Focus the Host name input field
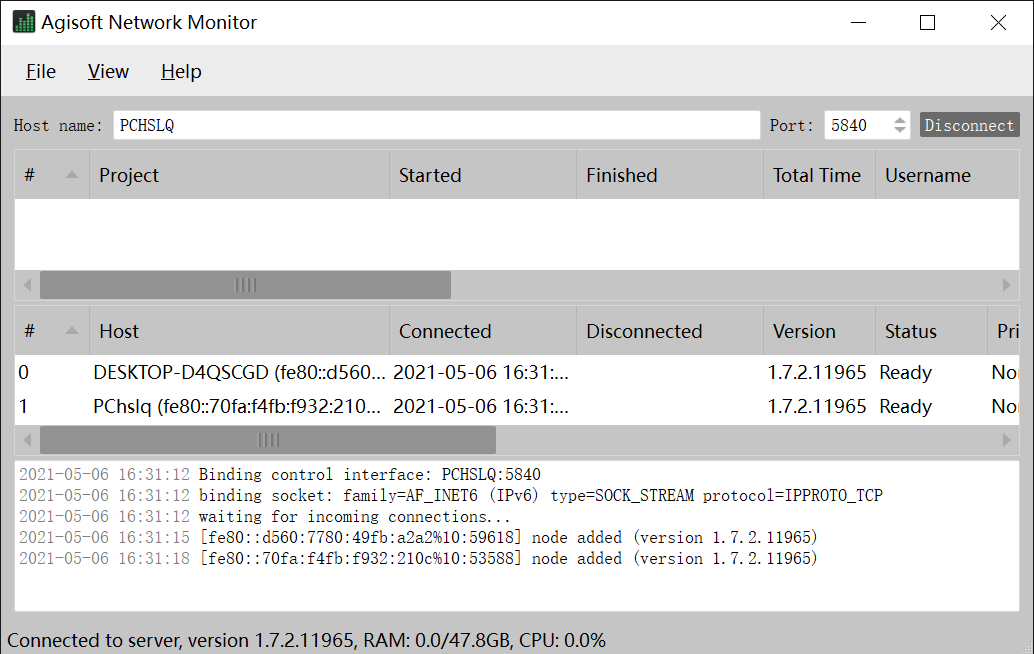Screen dimensions: 1034x654 (x=437, y=125)
